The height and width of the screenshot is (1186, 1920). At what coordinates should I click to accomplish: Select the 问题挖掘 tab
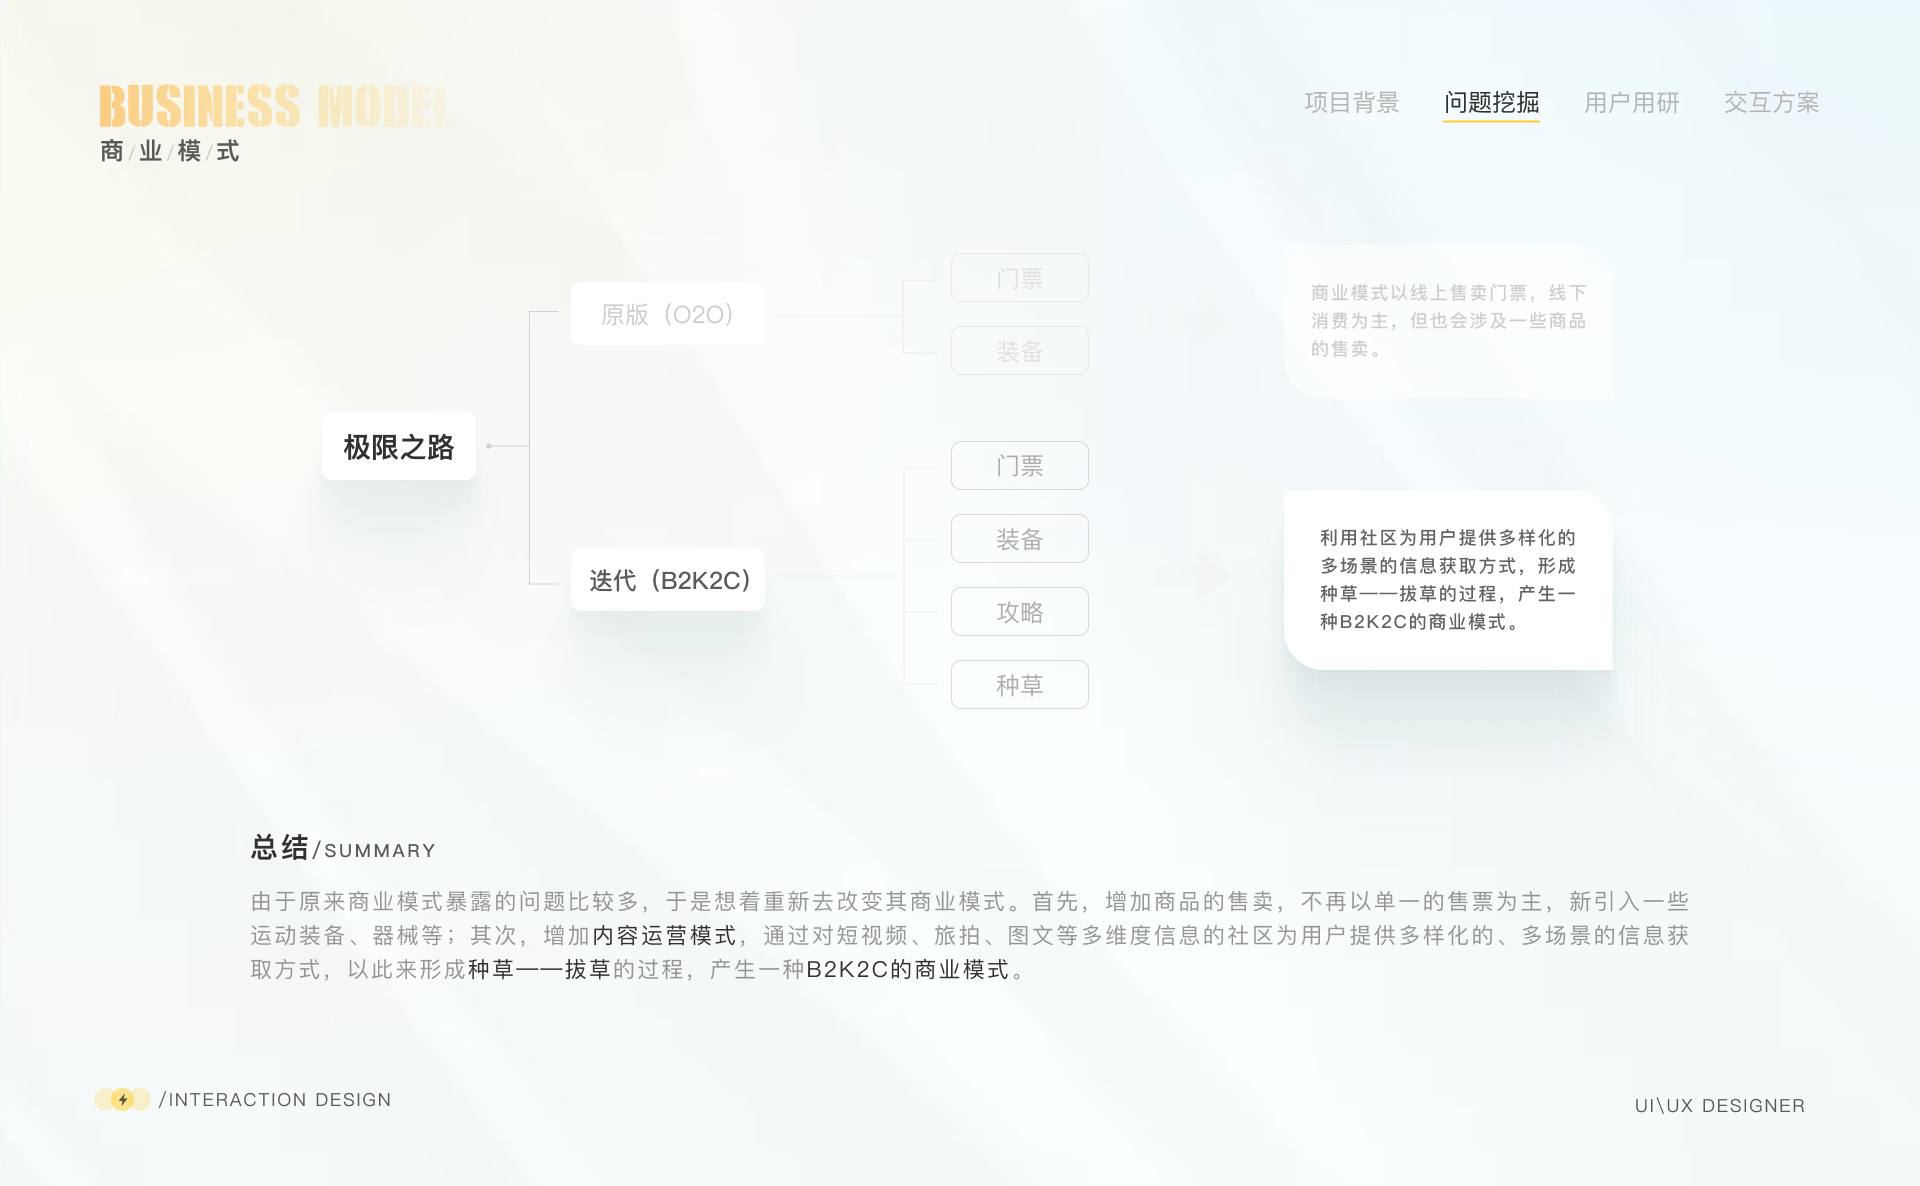1491,102
